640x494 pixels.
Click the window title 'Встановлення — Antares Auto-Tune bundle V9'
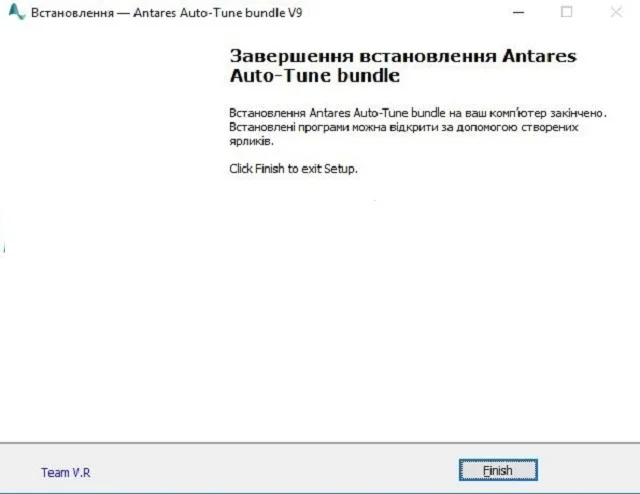[167, 13]
